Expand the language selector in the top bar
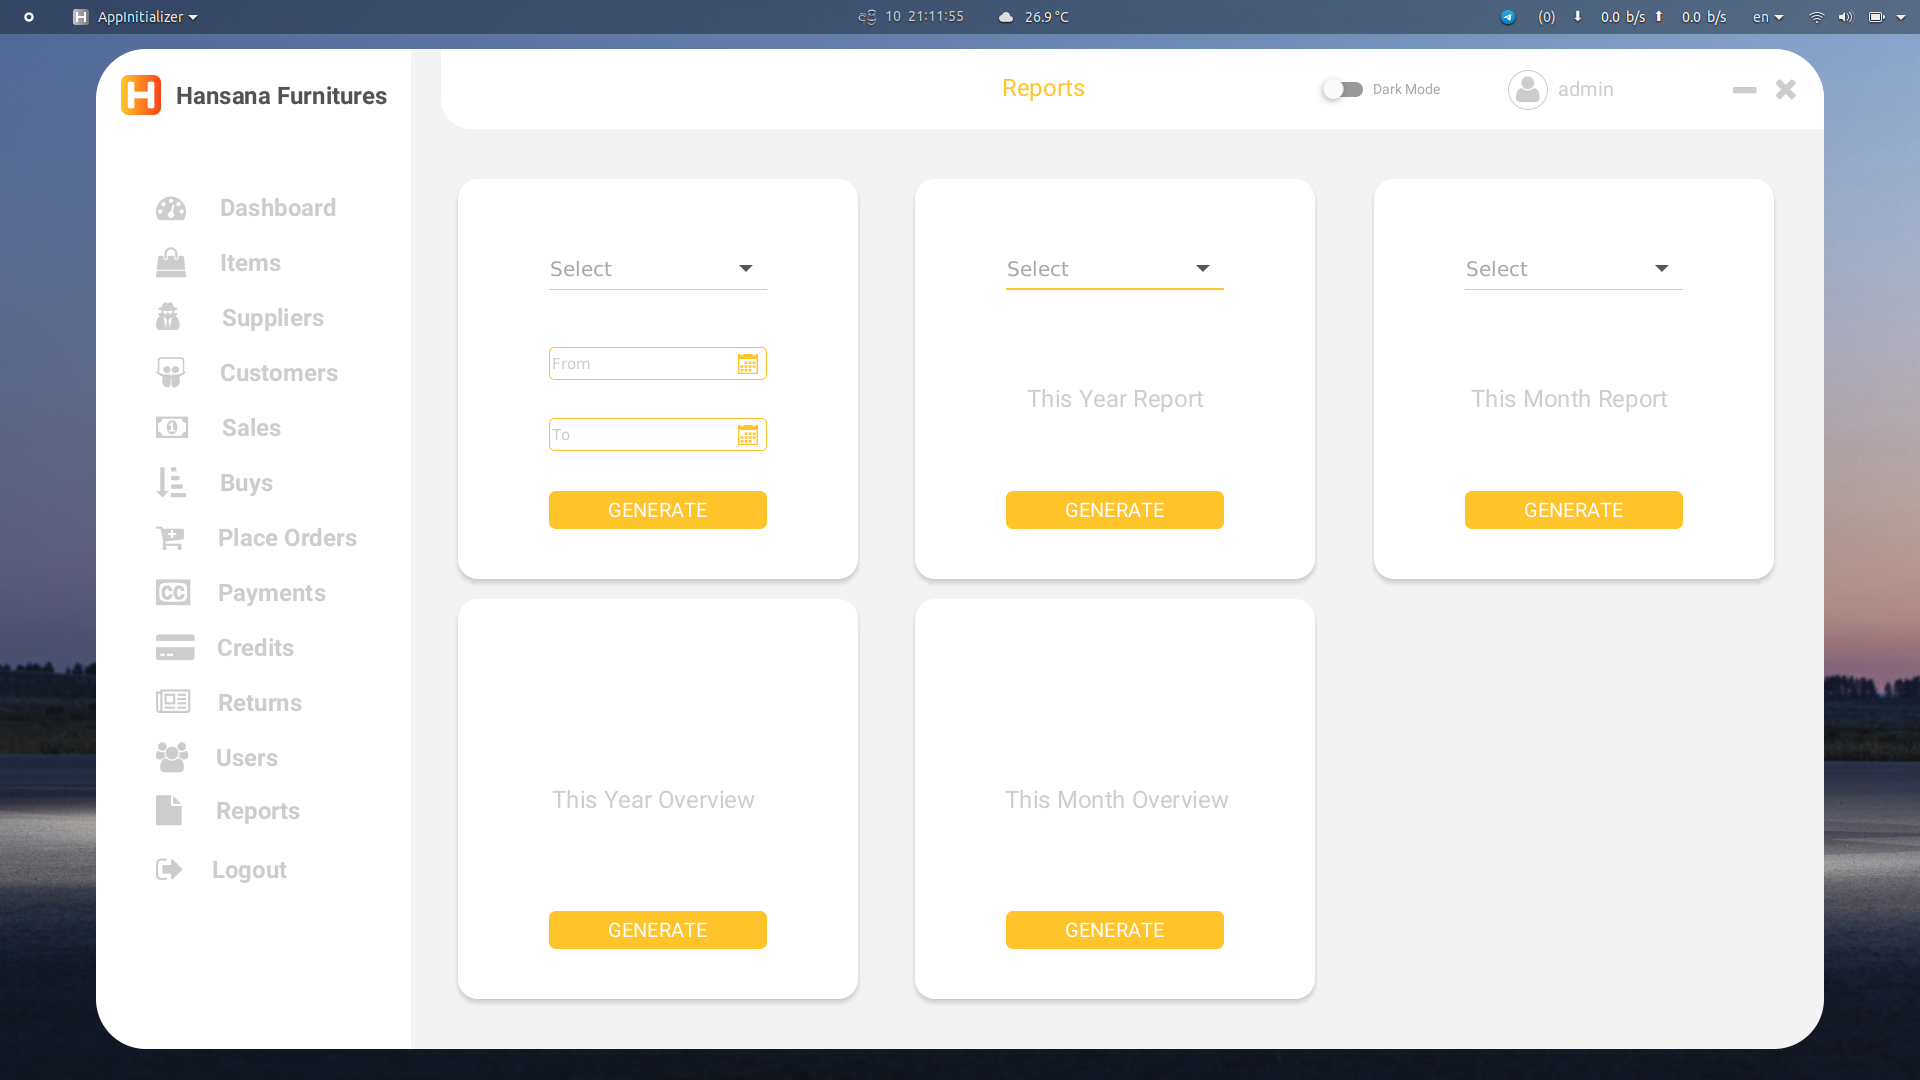 coord(1766,17)
